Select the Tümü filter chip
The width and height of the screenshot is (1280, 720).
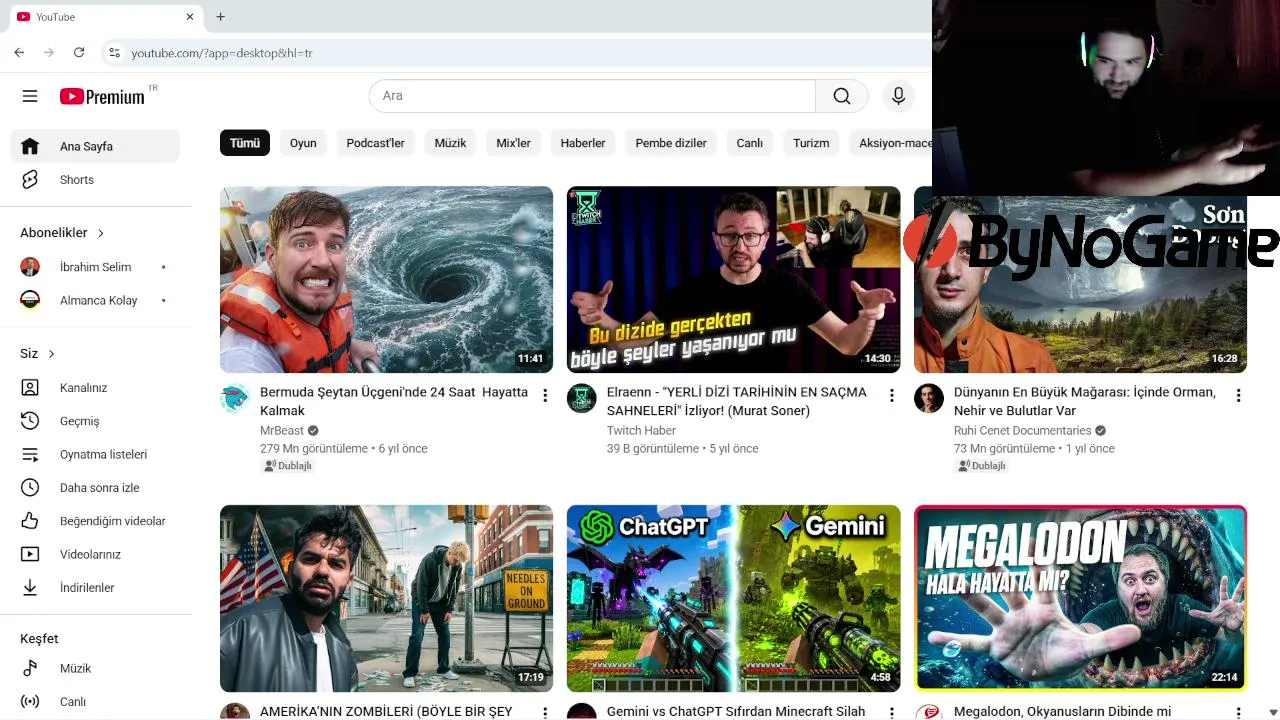pos(245,143)
